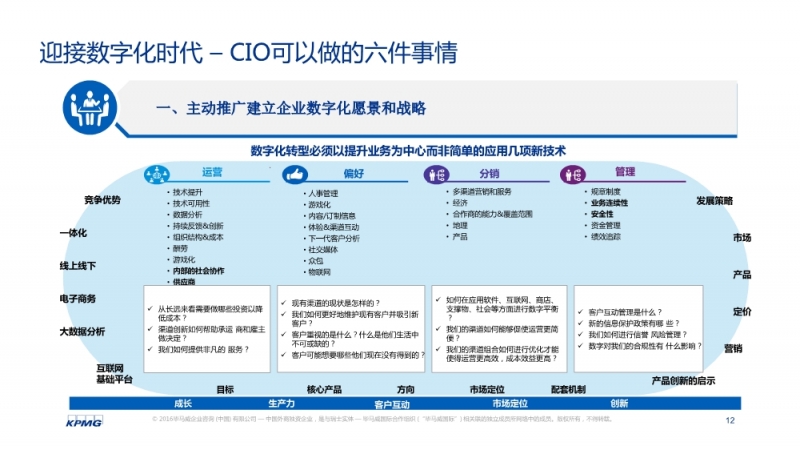800x450 pixels.
Task: Click 游戏化 in the 偏好 column
Action: coord(319,205)
